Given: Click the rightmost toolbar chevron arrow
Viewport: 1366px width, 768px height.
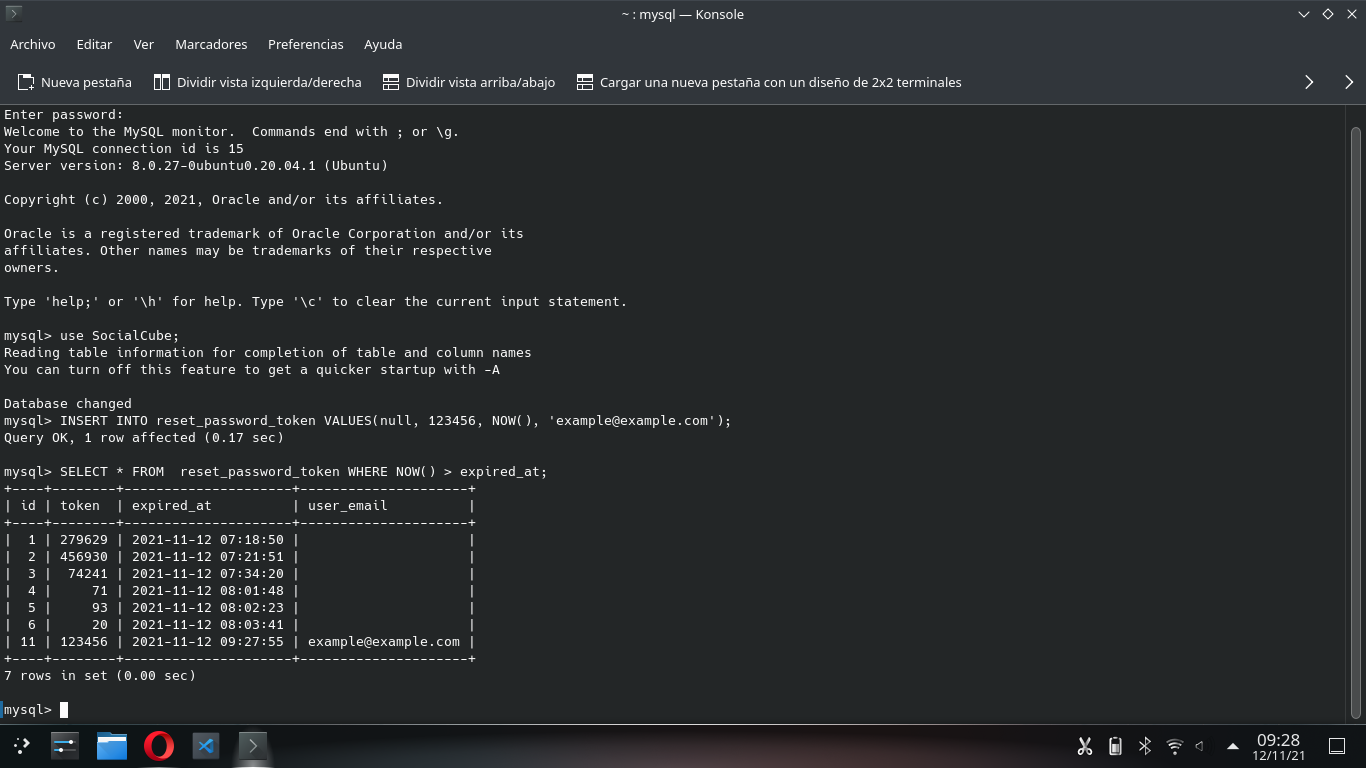Looking at the screenshot, I should click(1349, 82).
